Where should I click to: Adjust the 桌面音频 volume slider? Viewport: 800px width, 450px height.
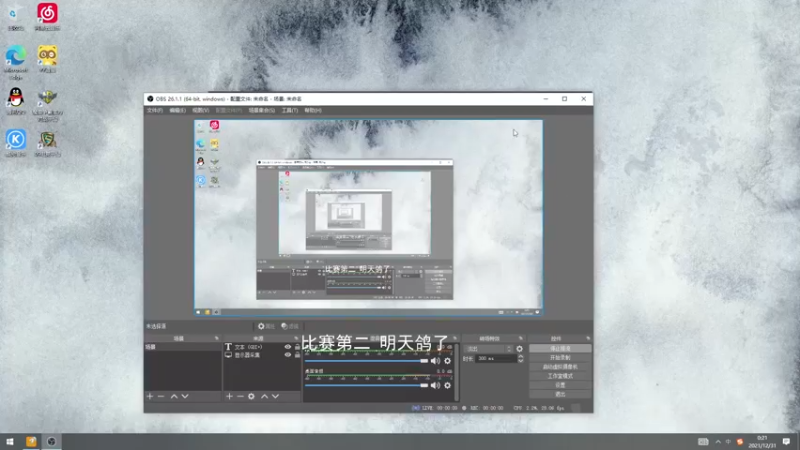tap(366, 385)
